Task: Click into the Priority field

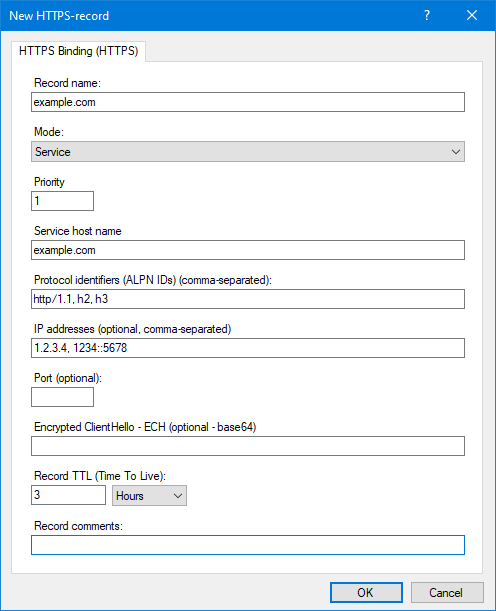Action: pyautogui.click(x=62, y=201)
